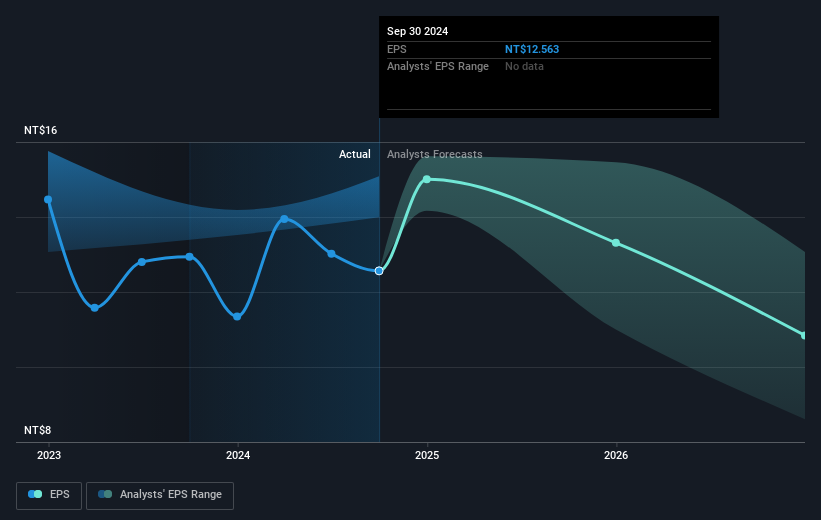Image resolution: width=821 pixels, height=520 pixels.
Task: Click the NT$12.563 EPS value in tooltip
Action: click(x=532, y=49)
